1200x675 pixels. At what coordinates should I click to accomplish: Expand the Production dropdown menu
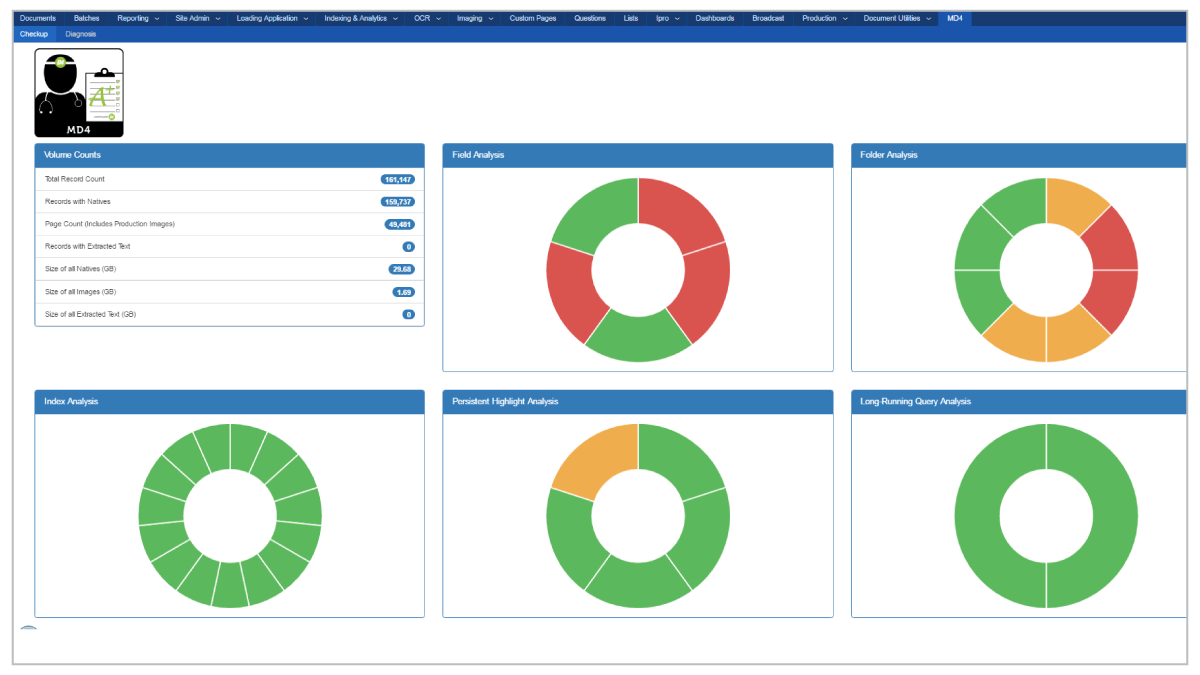(x=825, y=18)
